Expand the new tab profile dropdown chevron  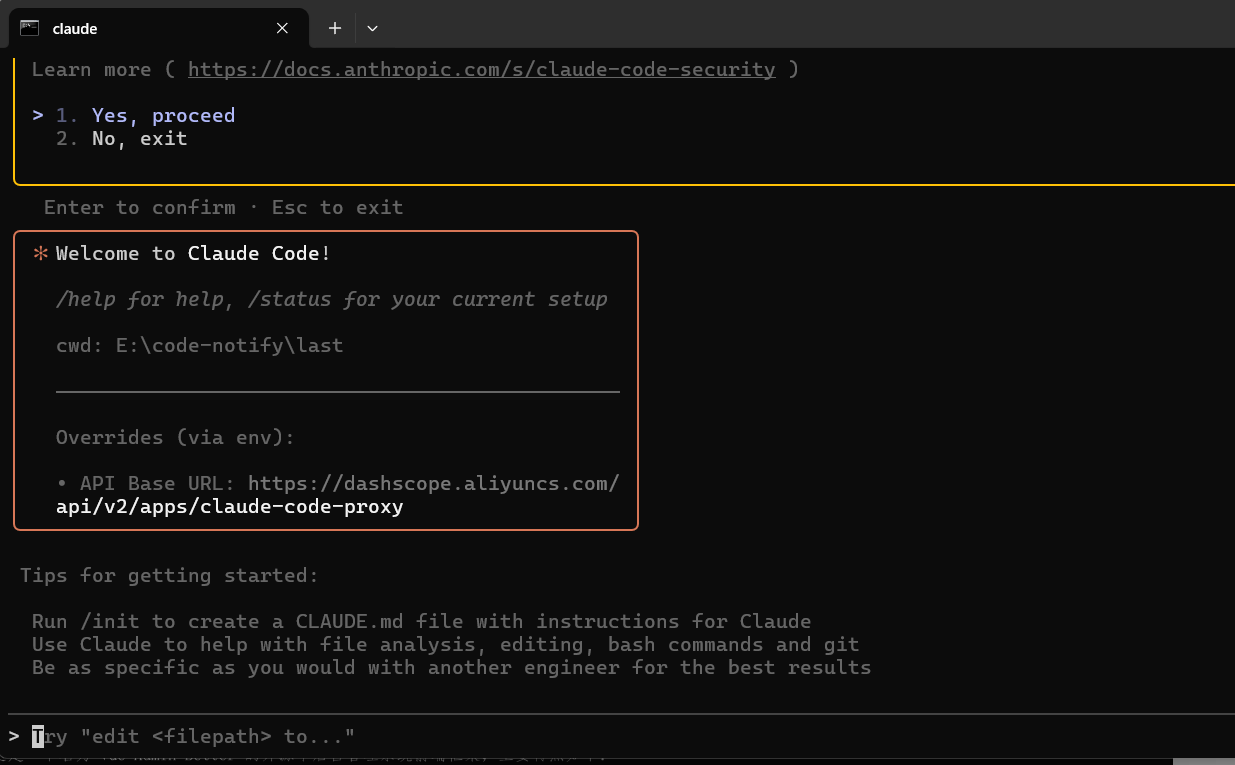(x=372, y=28)
